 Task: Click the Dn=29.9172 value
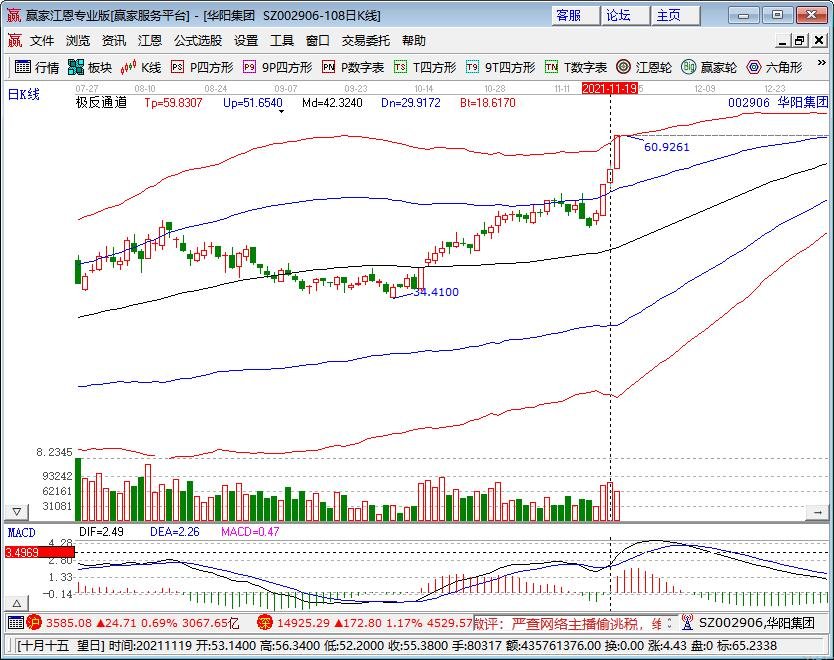coord(411,103)
